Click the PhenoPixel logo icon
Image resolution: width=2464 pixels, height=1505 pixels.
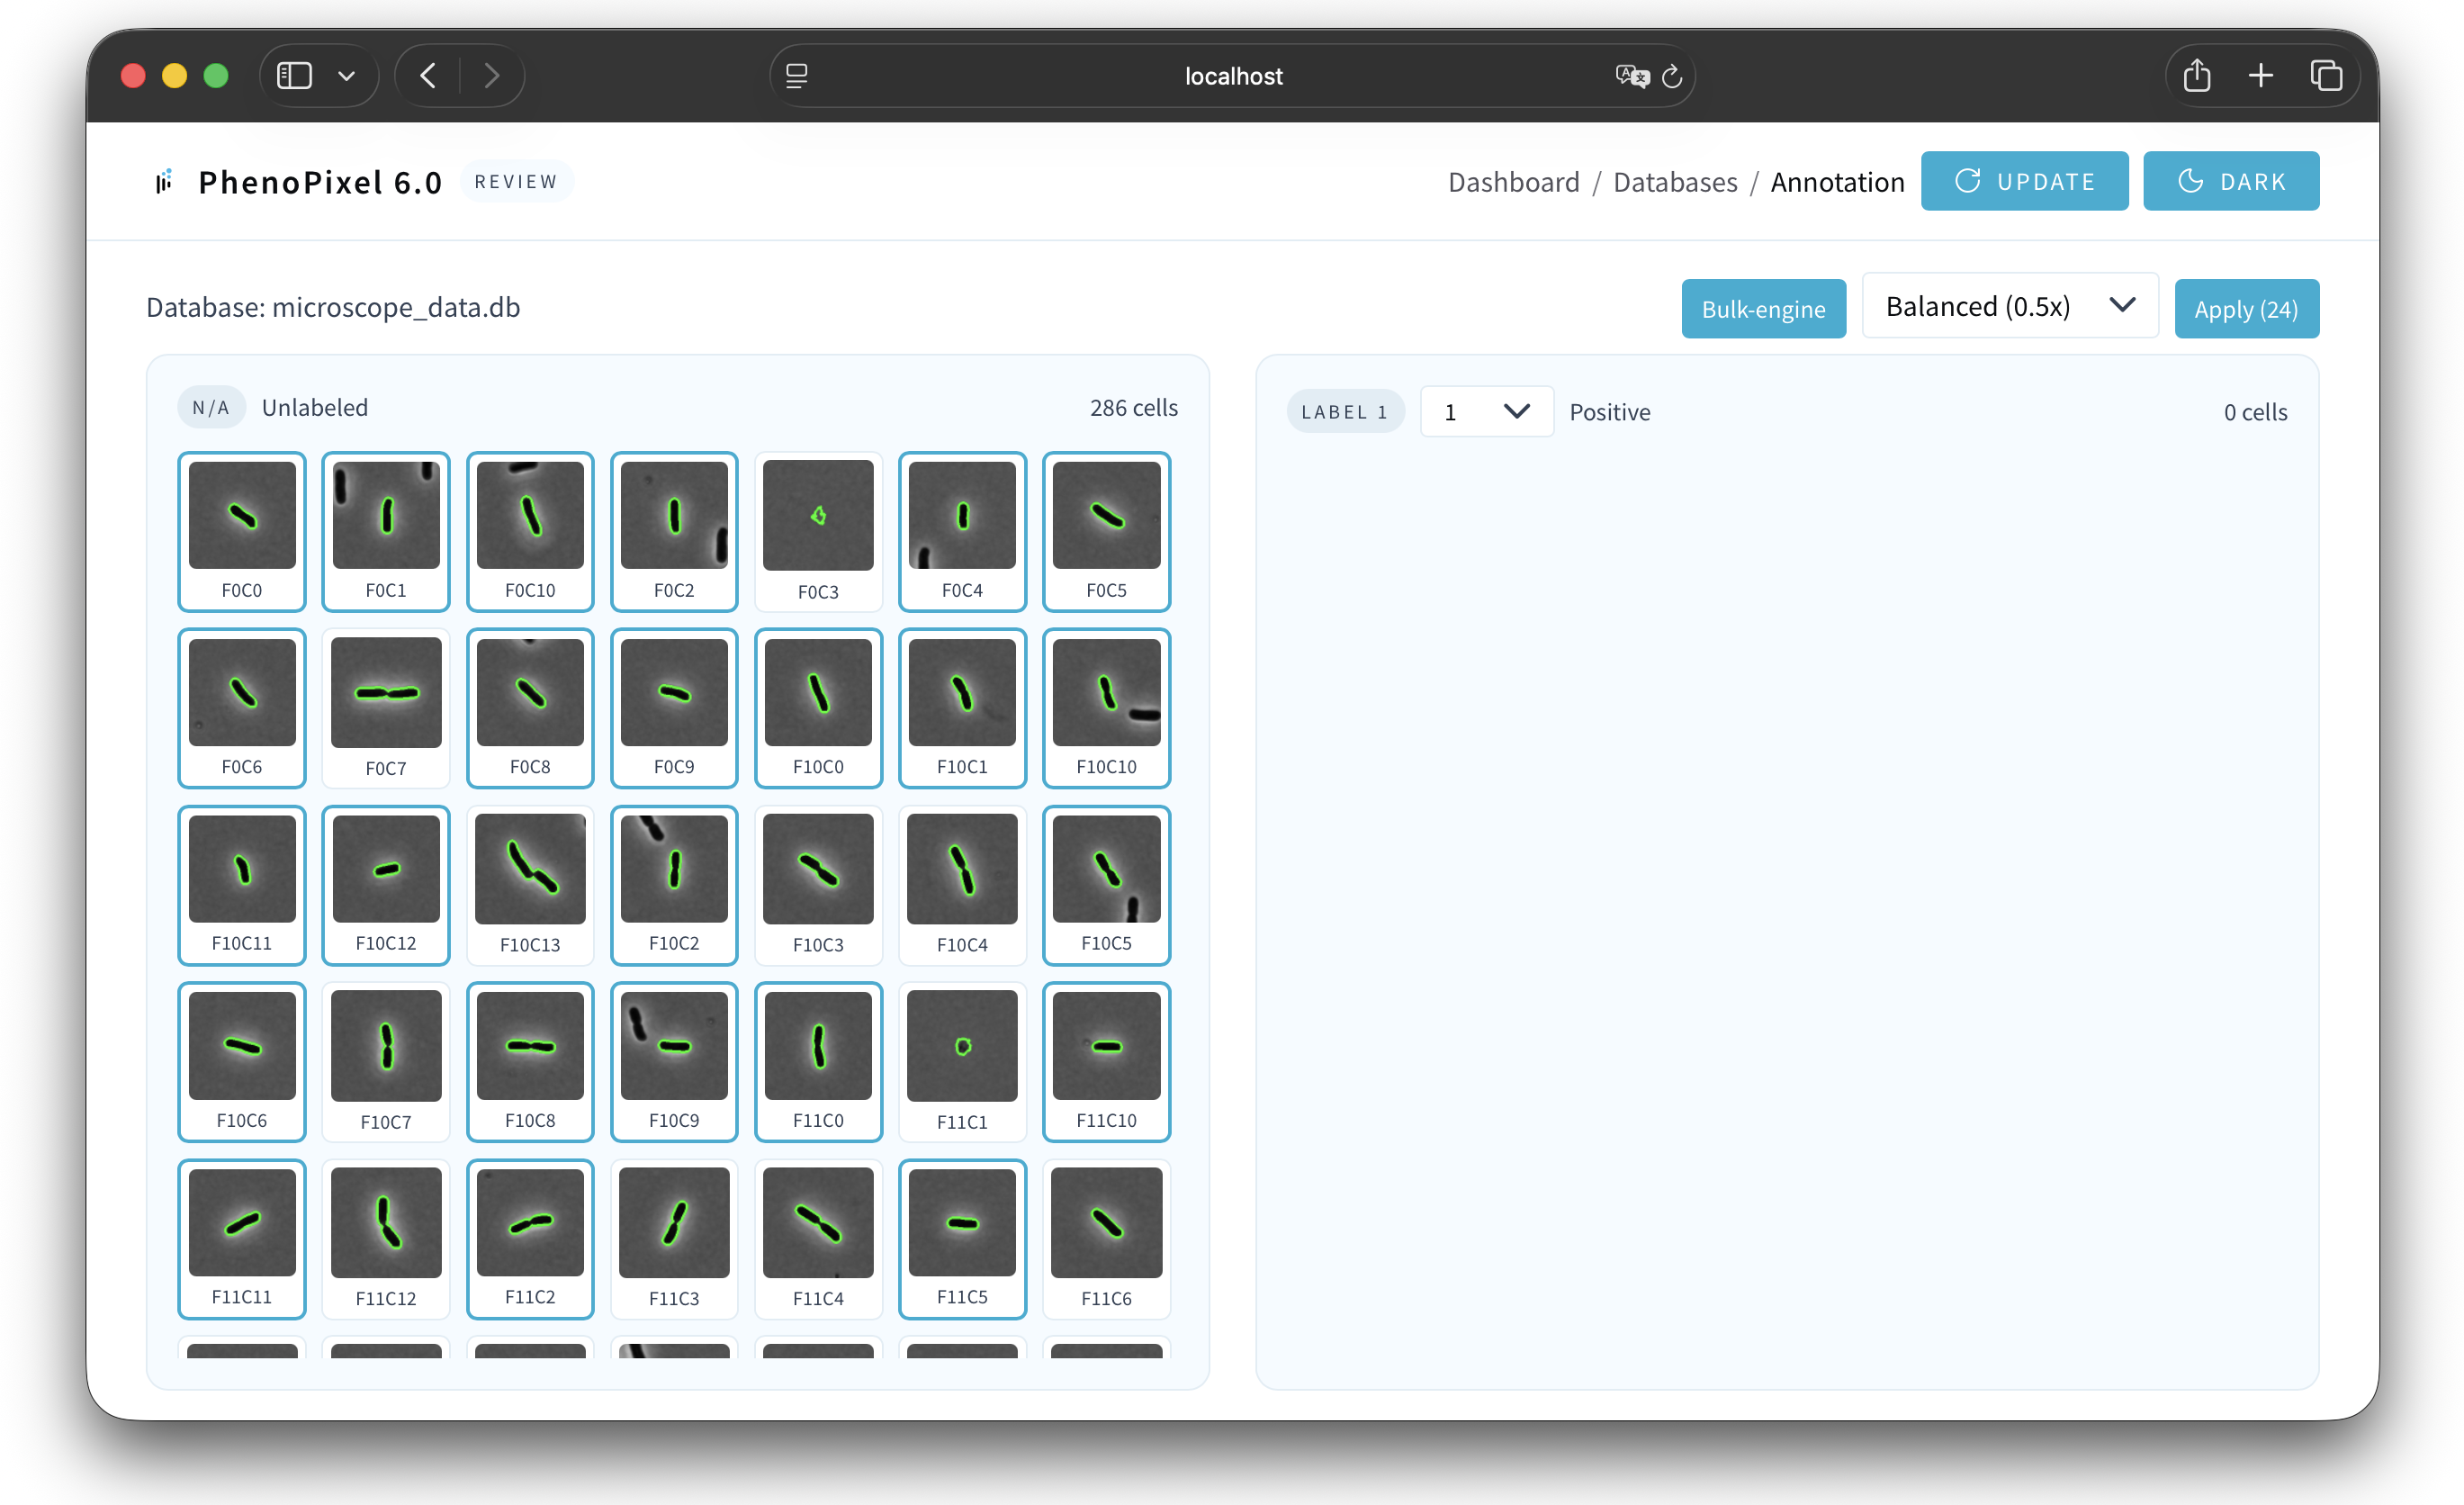(164, 181)
